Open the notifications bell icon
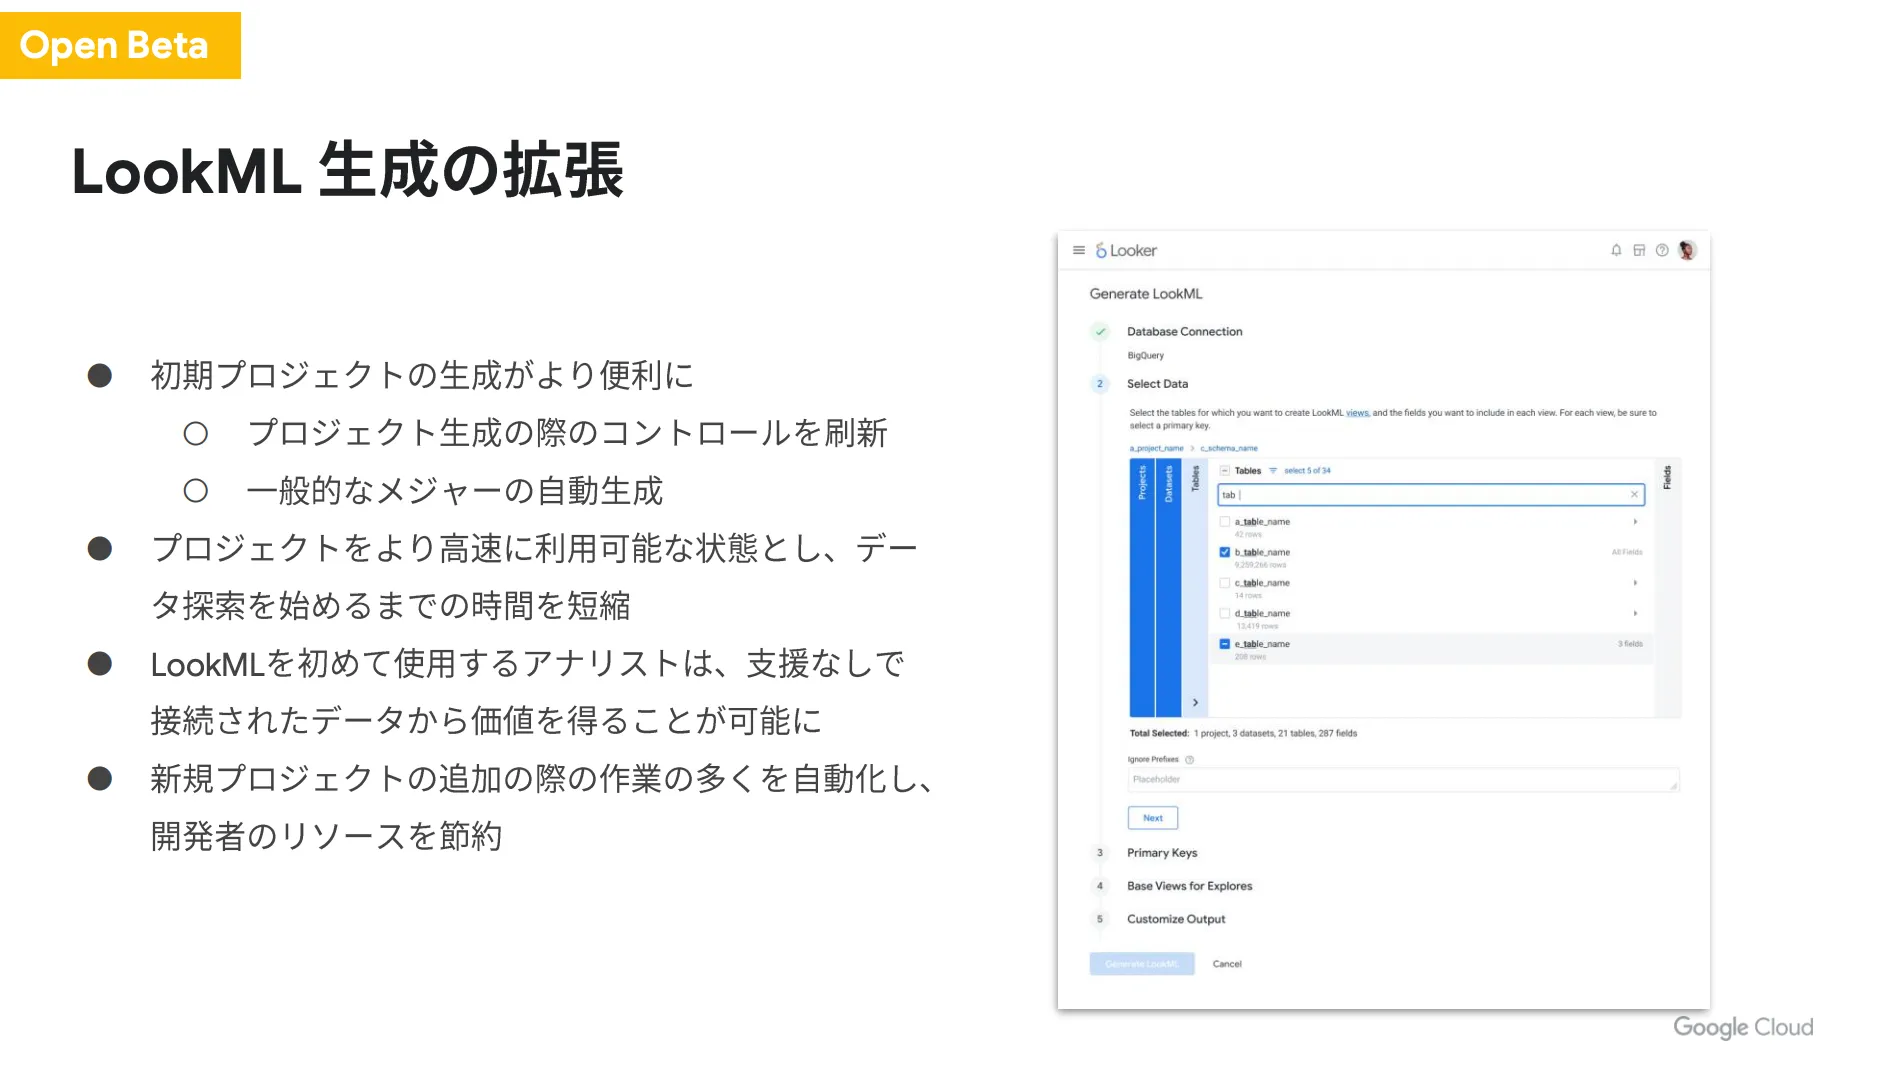Viewport: 1900px width, 1066px height. click(x=1616, y=250)
